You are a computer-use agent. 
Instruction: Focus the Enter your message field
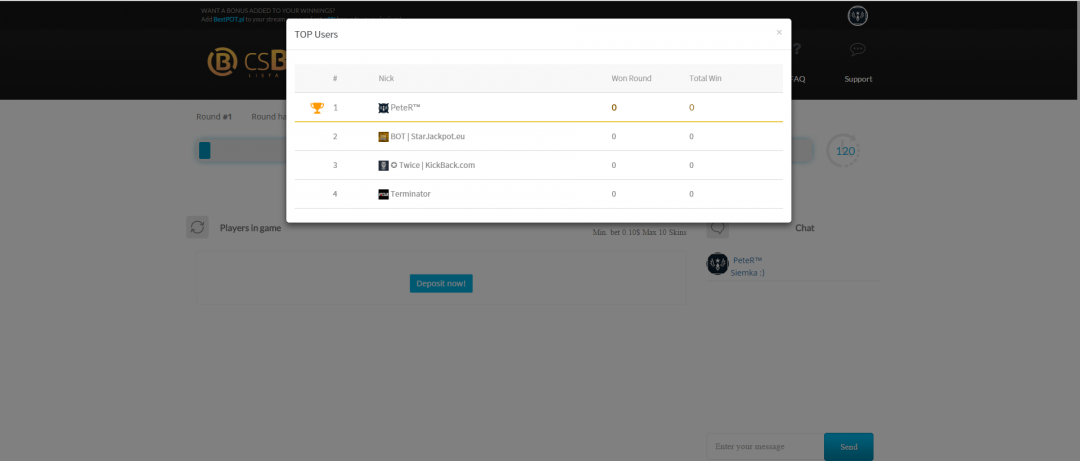[x=763, y=446]
